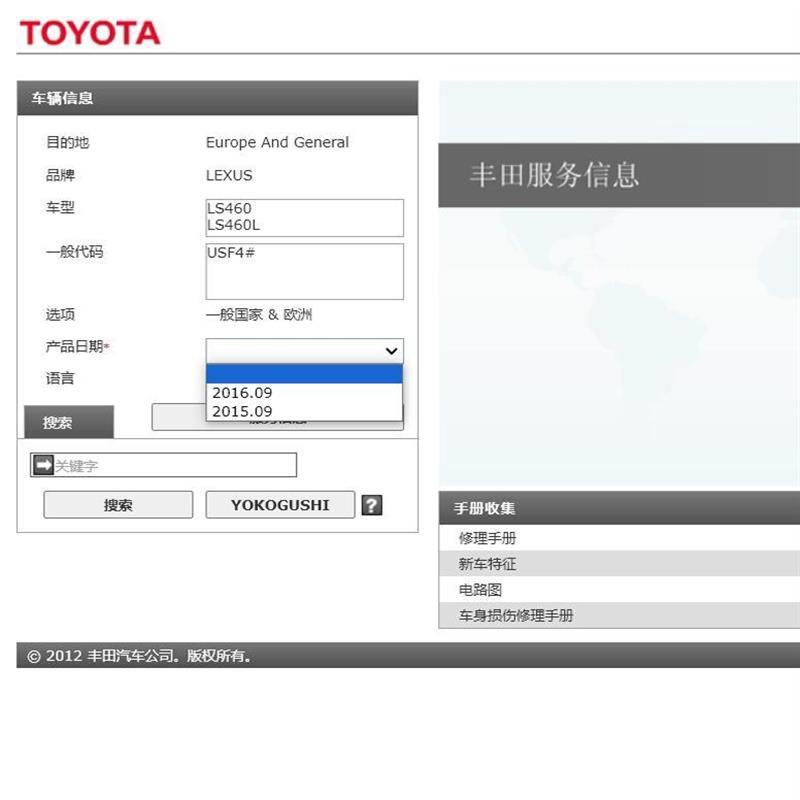Open 车身损伤修理手册 link
Image resolution: width=800 pixels, height=800 pixels.
516,615
